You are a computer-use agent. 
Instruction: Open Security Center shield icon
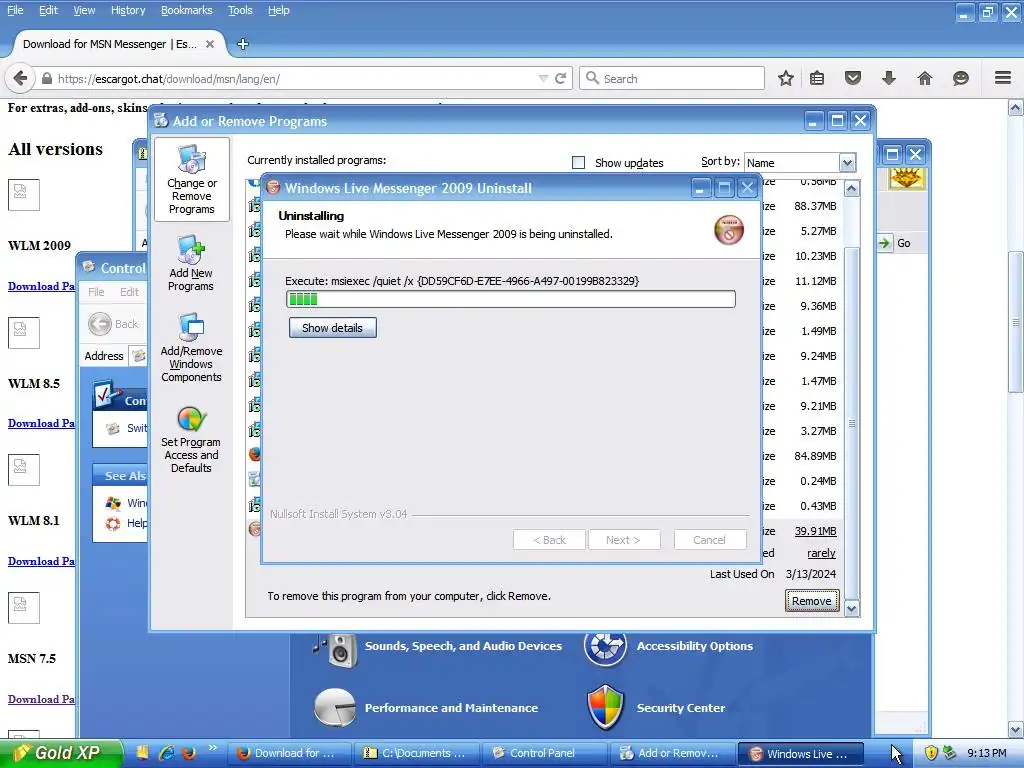click(x=605, y=707)
